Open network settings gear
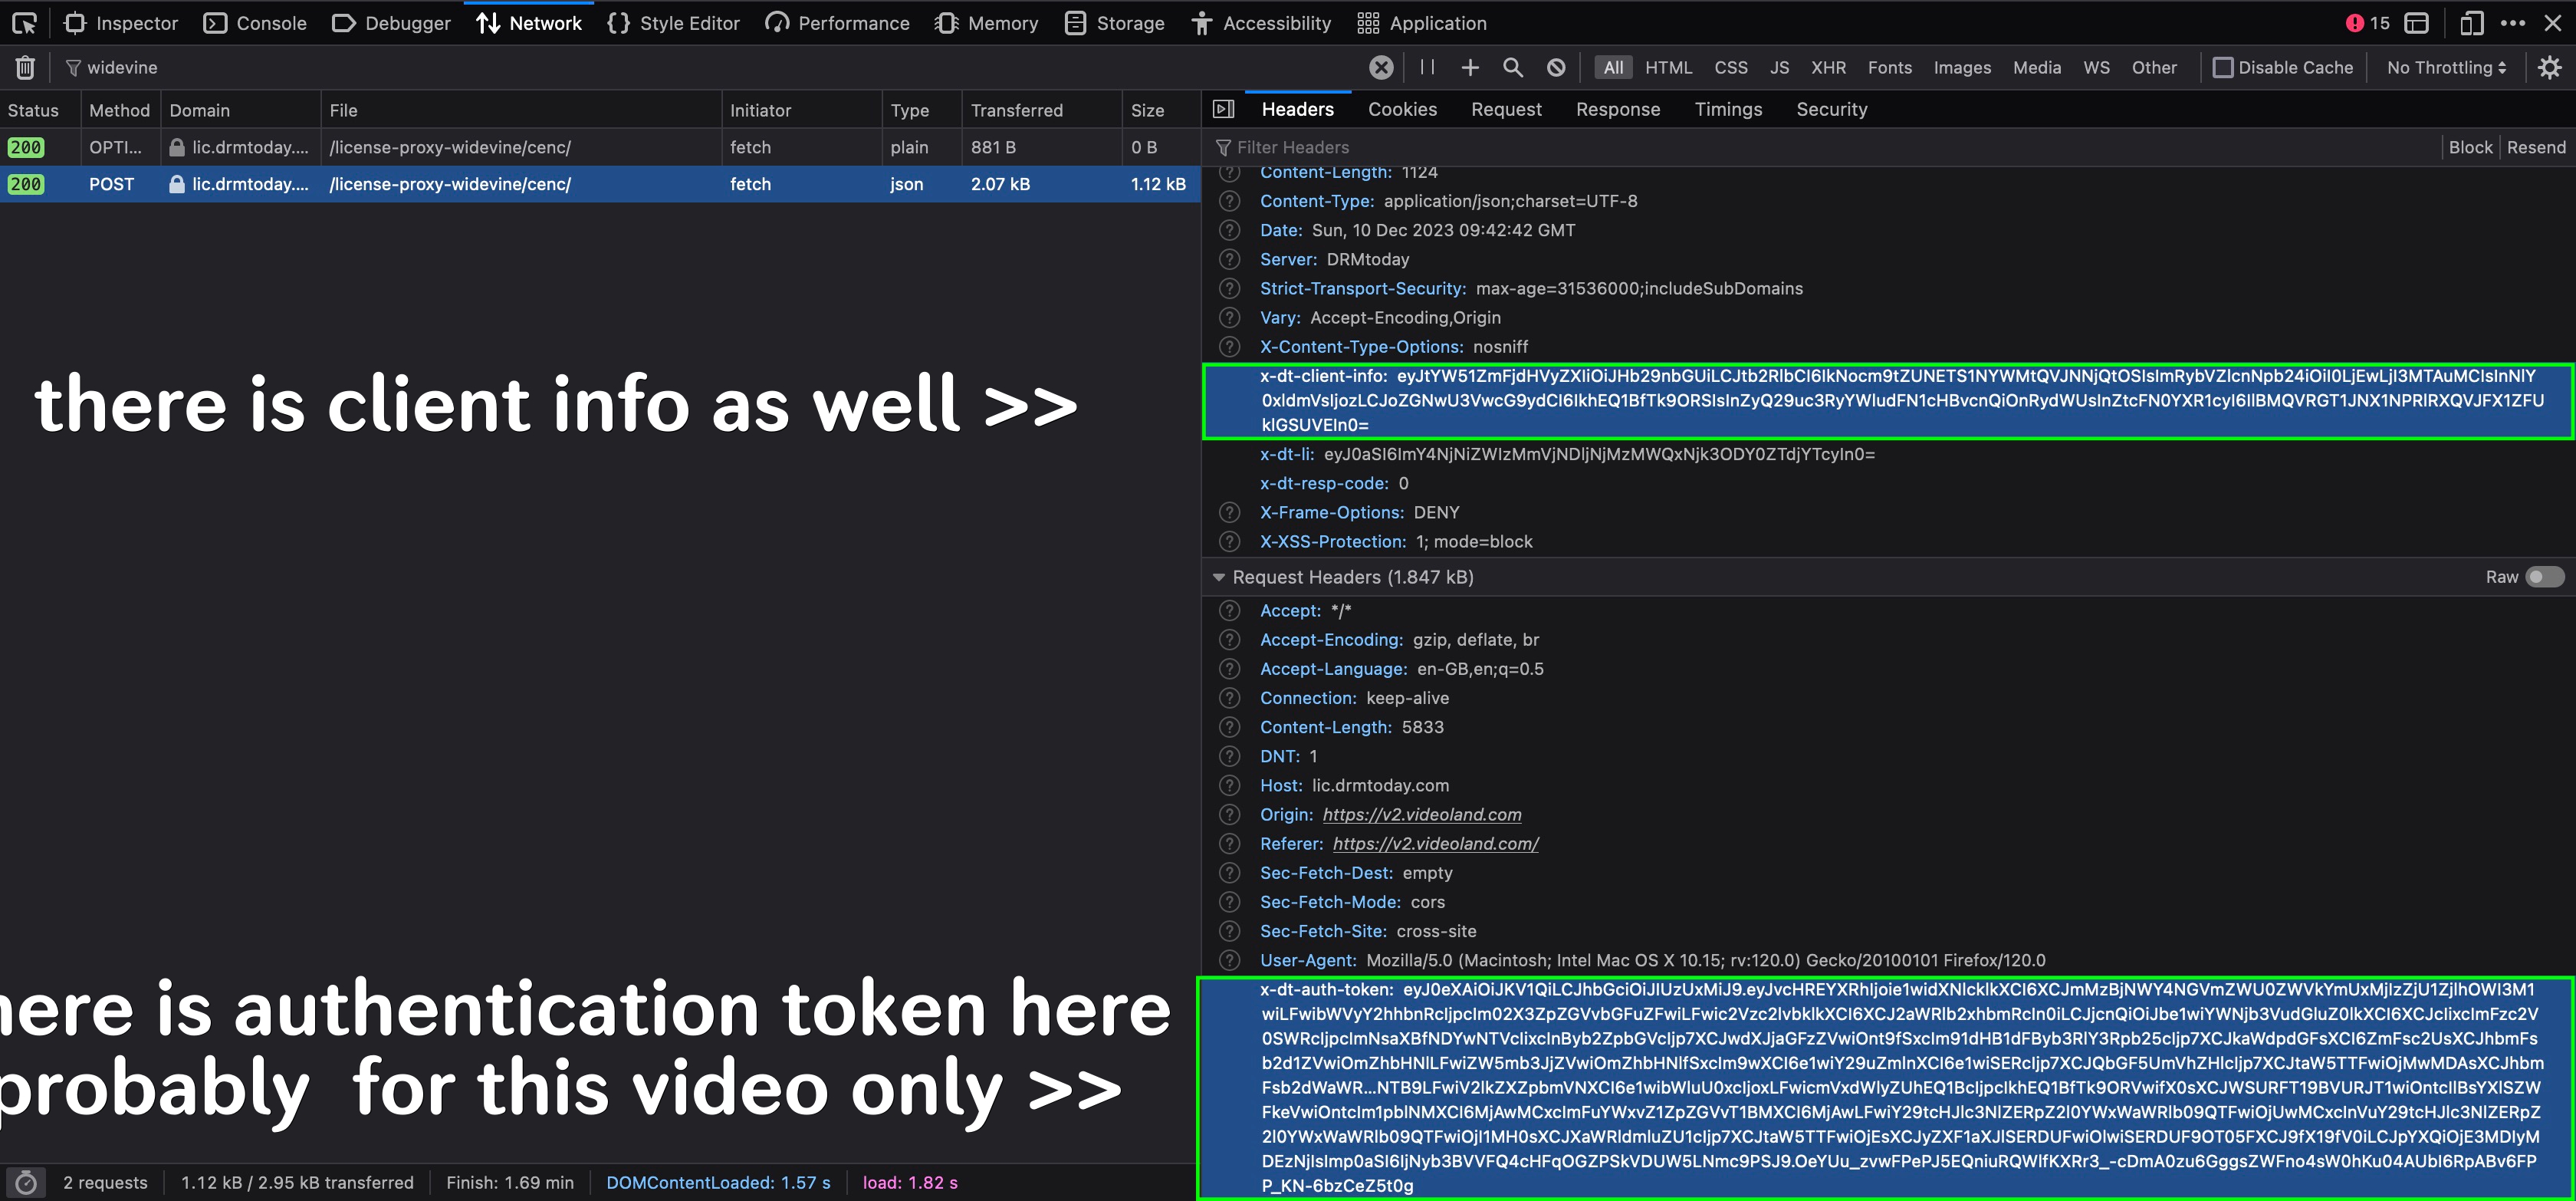The image size is (2576, 1201). [x=2549, y=67]
